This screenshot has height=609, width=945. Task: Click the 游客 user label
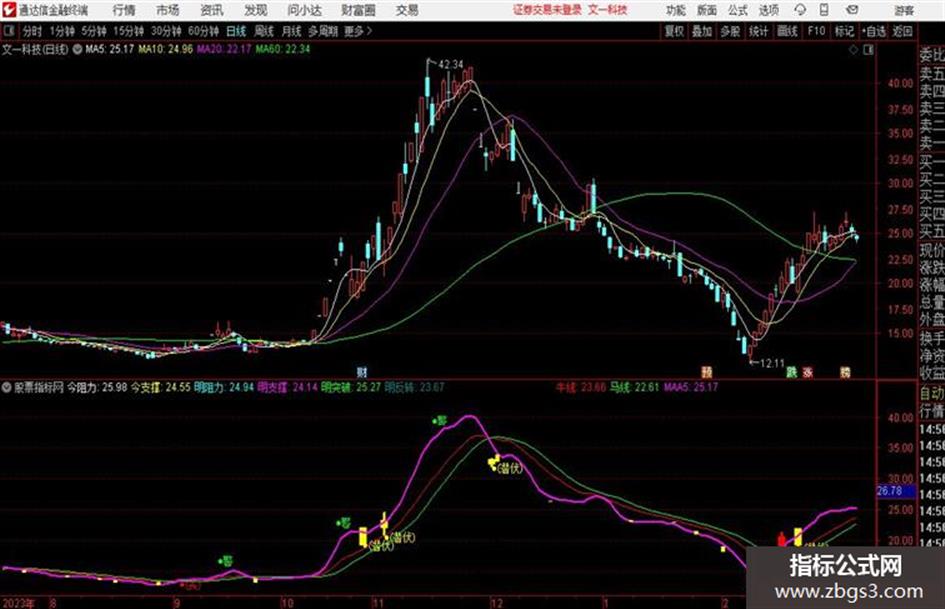click(903, 10)
